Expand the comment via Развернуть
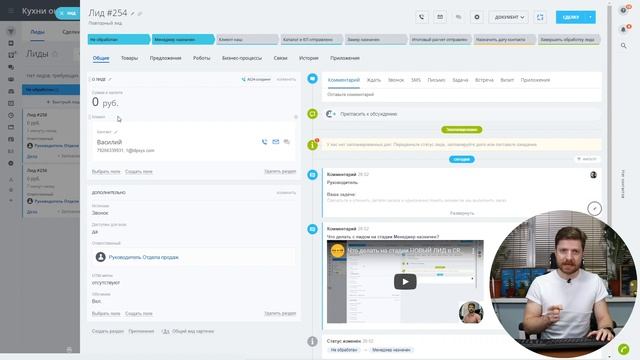Image resolution: width=640 pixels, height=360 pixels. click(x=462, y=213)
